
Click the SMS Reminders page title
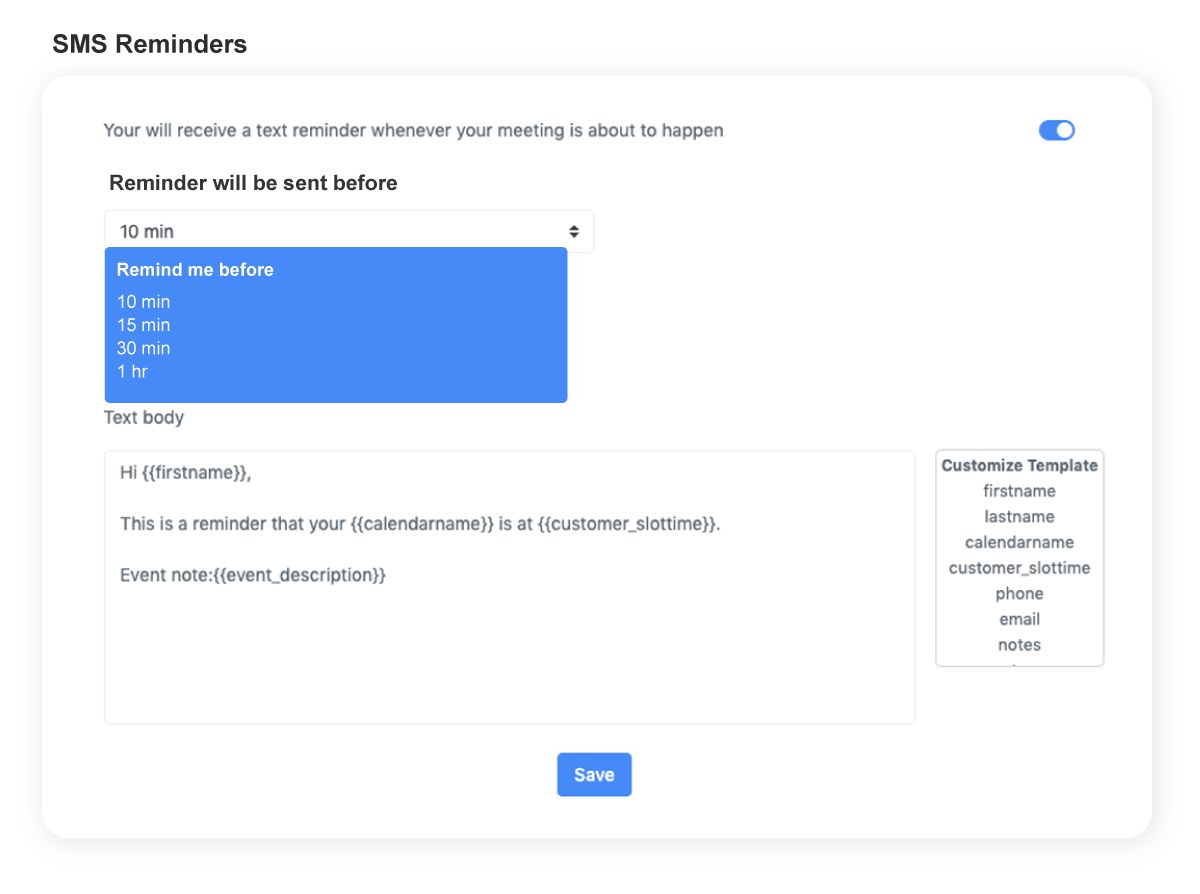pos(151,43)
